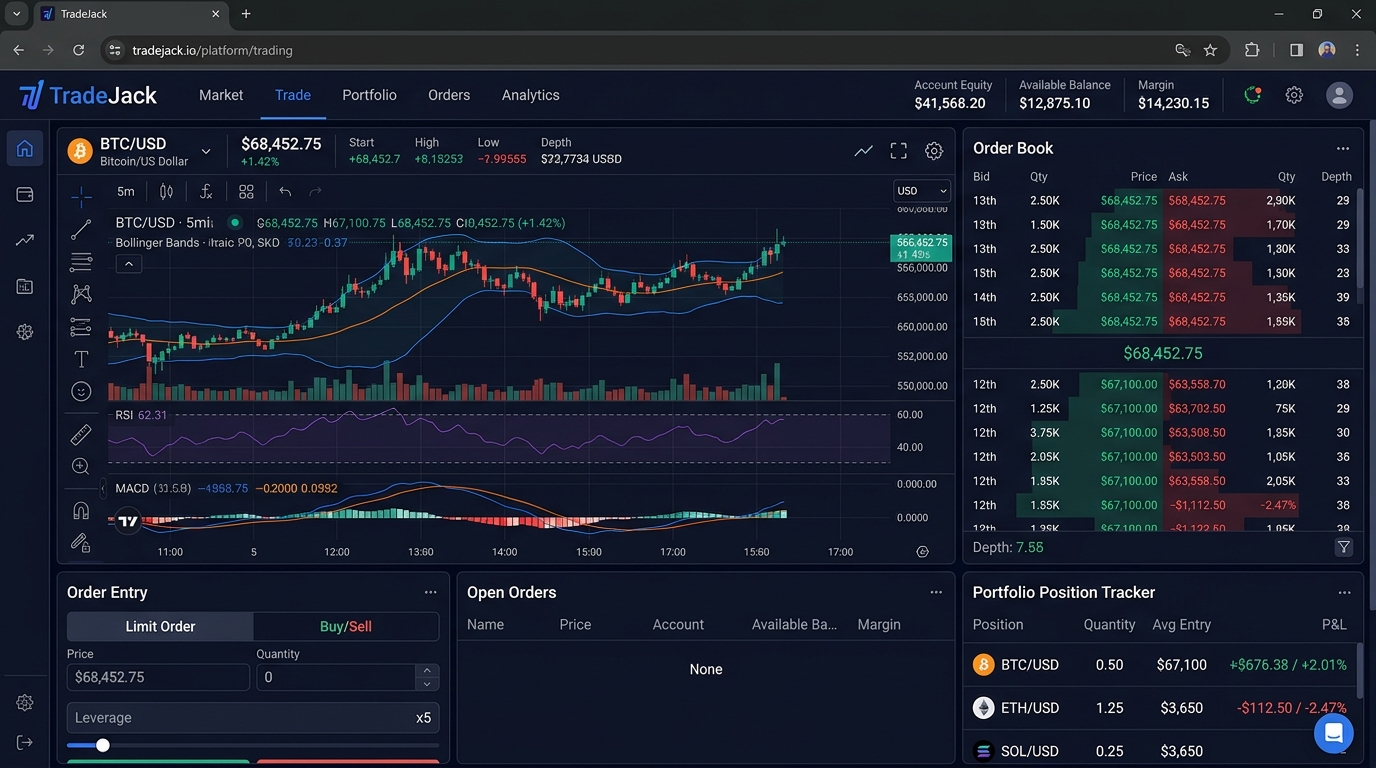Select the ruler measure tool

click(81, 435)
